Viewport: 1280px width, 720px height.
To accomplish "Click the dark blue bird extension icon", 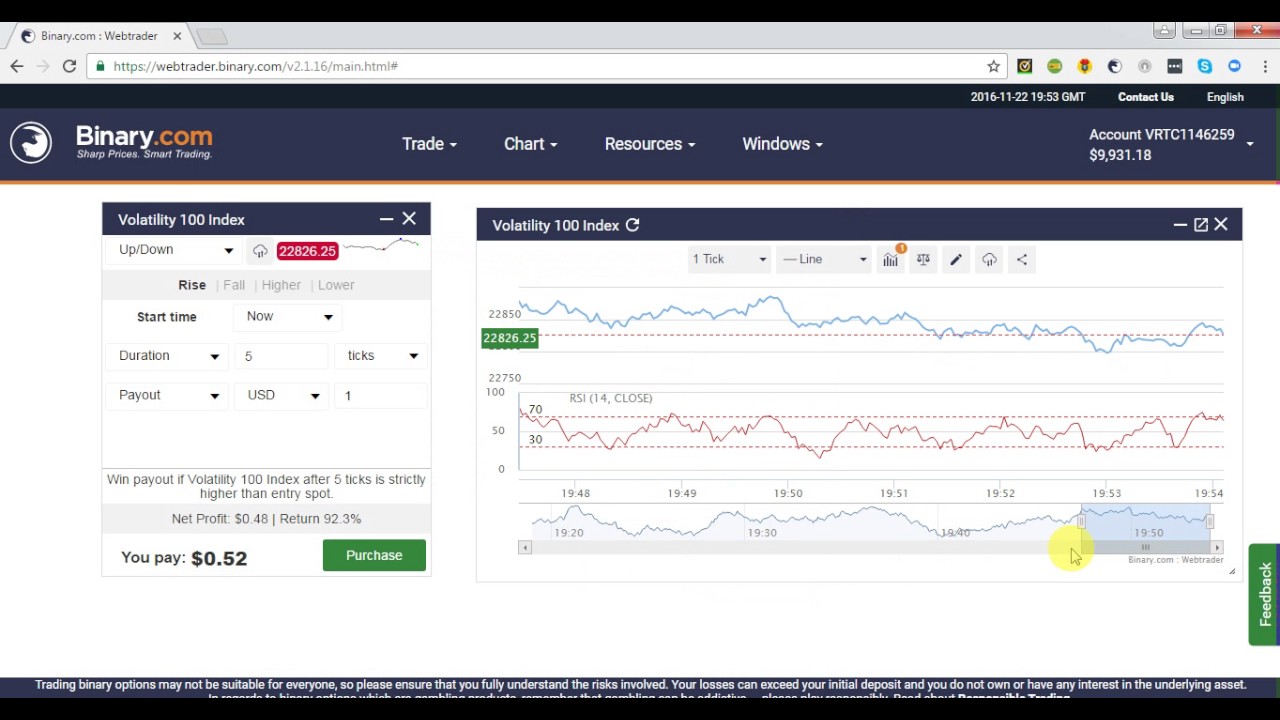I will pos(1114,66).
